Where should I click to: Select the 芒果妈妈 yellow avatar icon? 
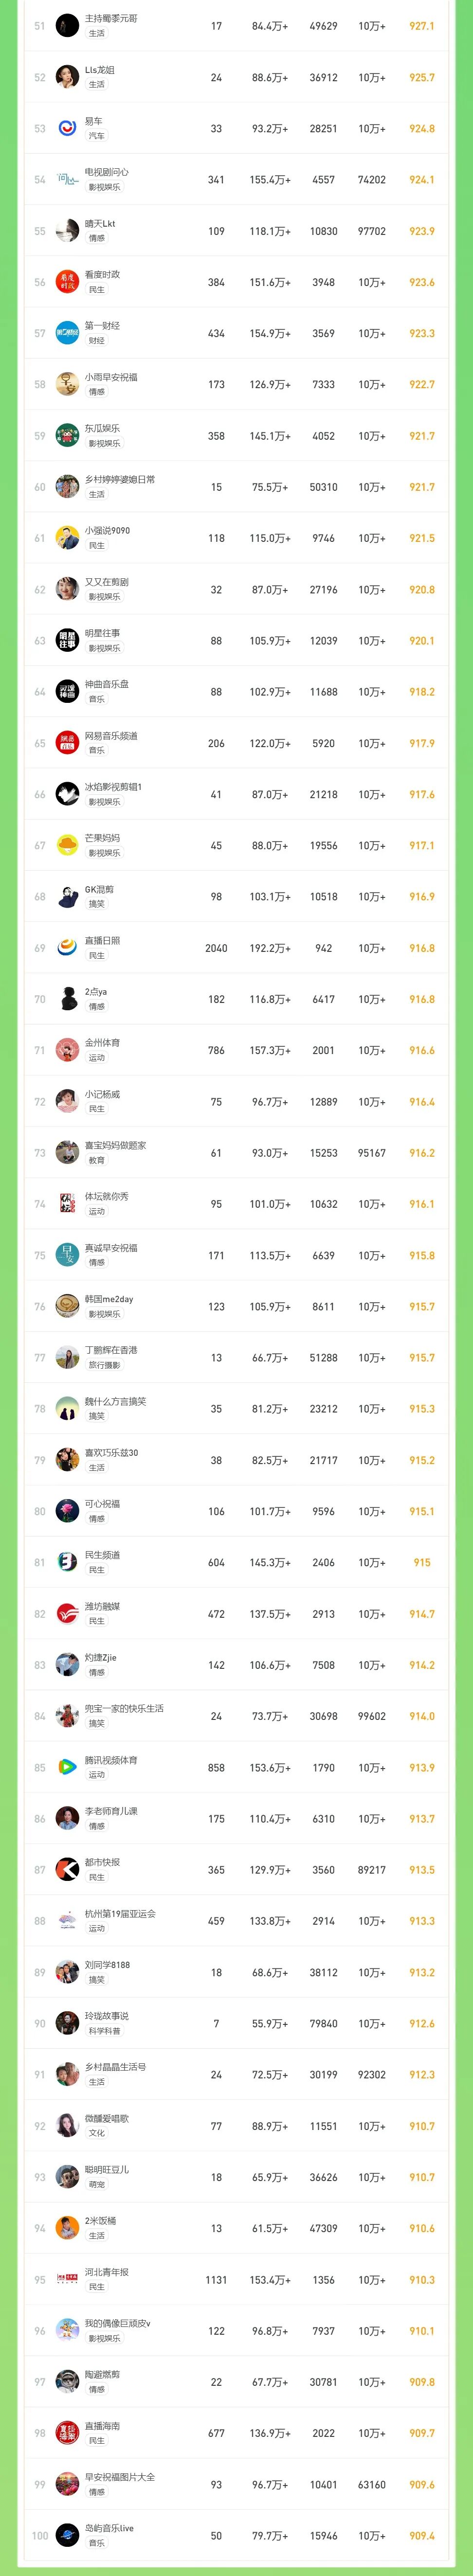pos(67,845)
